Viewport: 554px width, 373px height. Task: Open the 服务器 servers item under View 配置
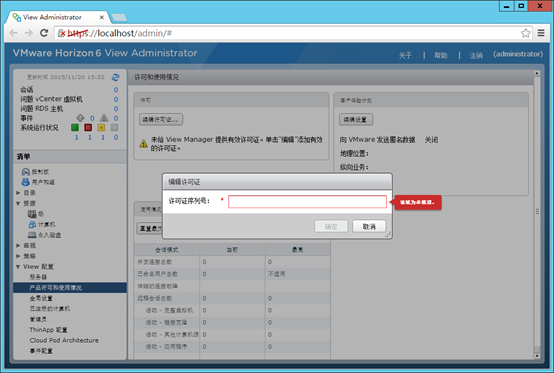point(38,277)
